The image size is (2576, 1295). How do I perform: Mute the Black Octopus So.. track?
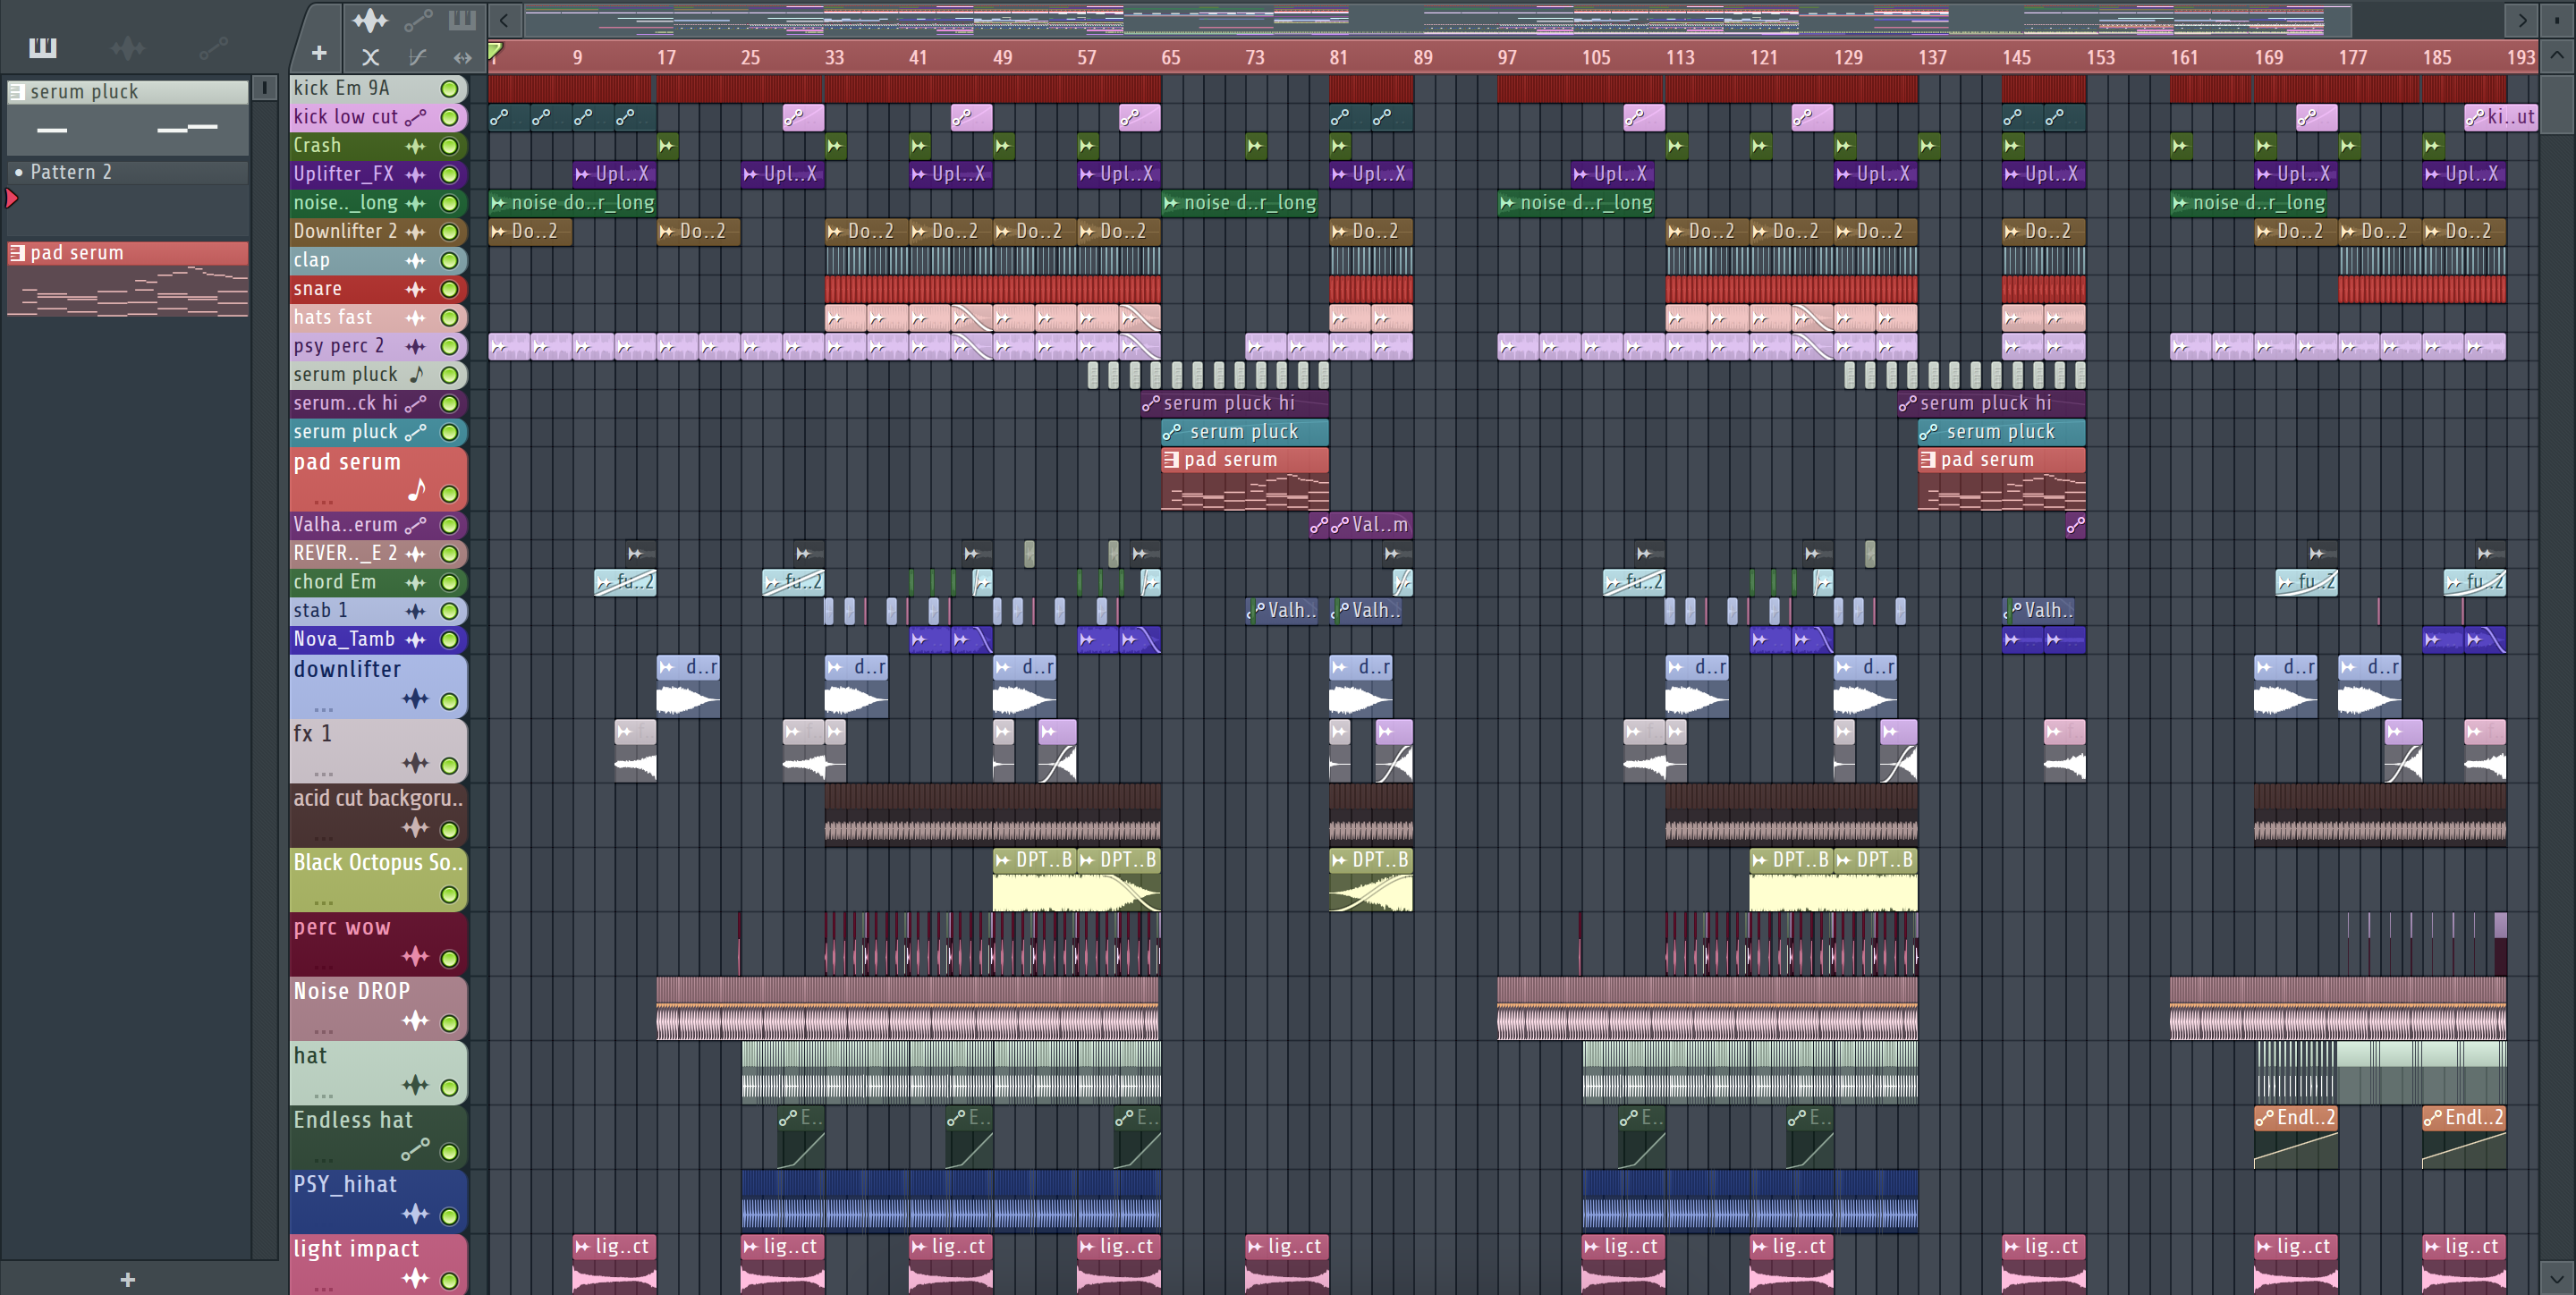(x=450, y=895)
